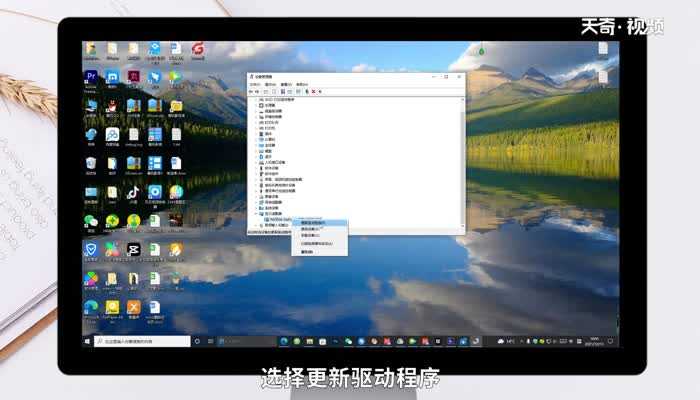Screen dimensions: 700x400
Task: Open the WeChat desktop icon
Action: pyautogui.click(x=91, y=223)
